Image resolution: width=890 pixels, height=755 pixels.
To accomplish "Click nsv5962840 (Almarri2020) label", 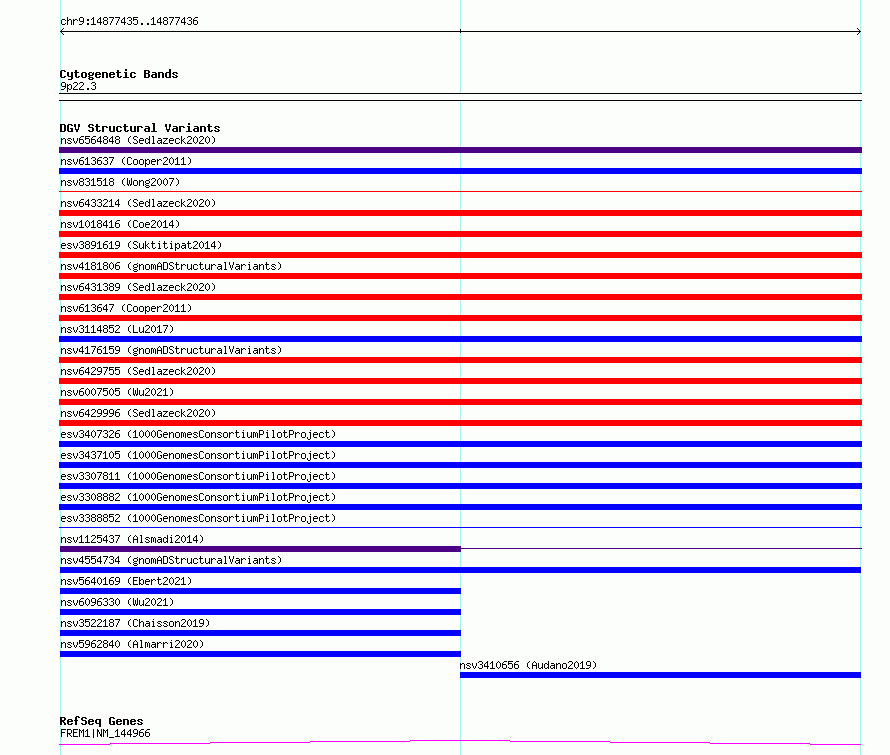I will 132,644.
